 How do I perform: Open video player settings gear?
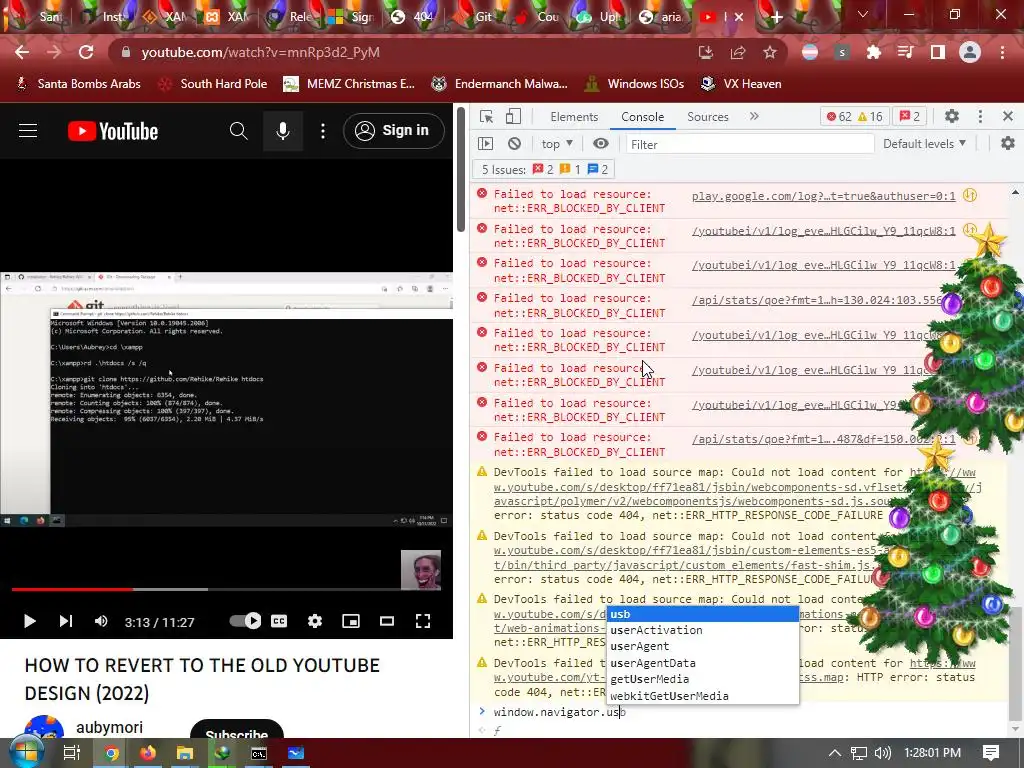point(315,621)
